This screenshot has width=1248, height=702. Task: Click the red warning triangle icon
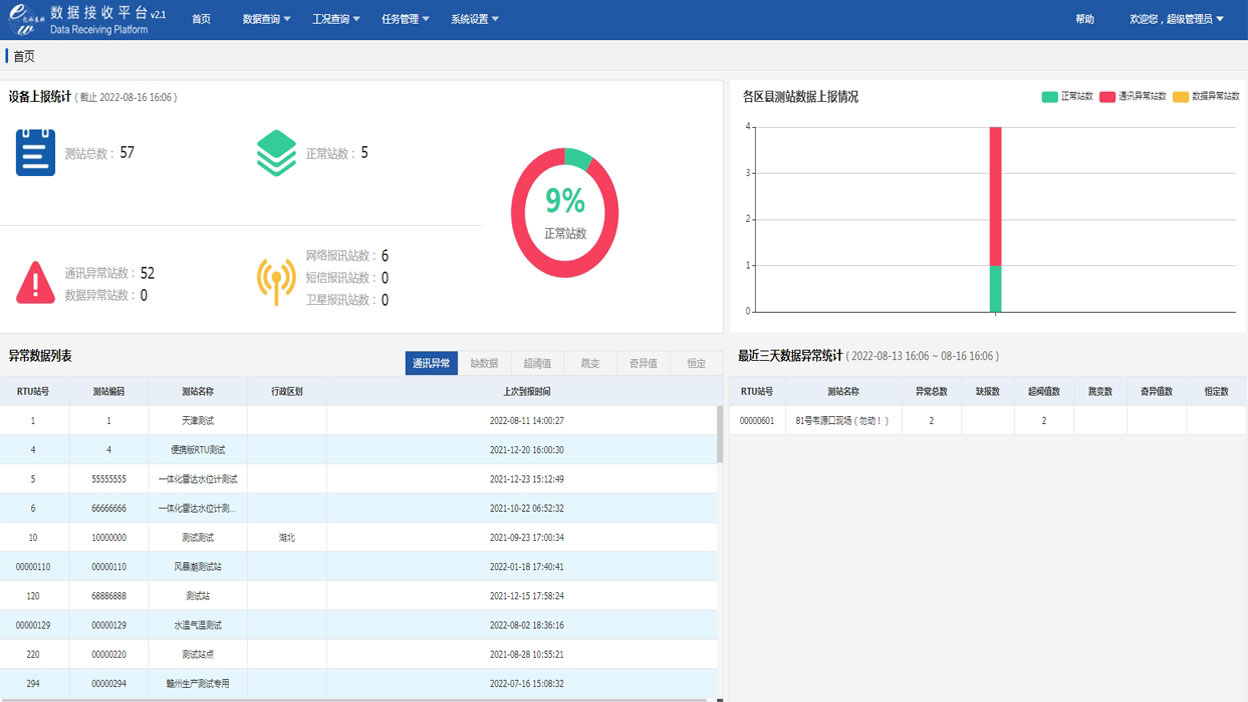point(36,283)
